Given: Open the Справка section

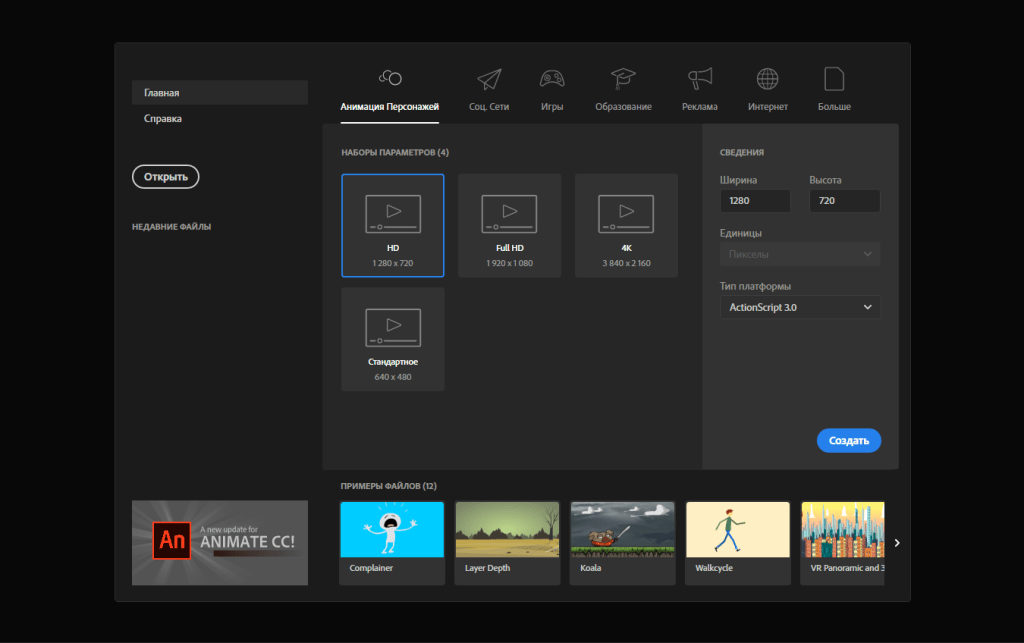Looking at the screenshot, I should (x=165, y=118).
